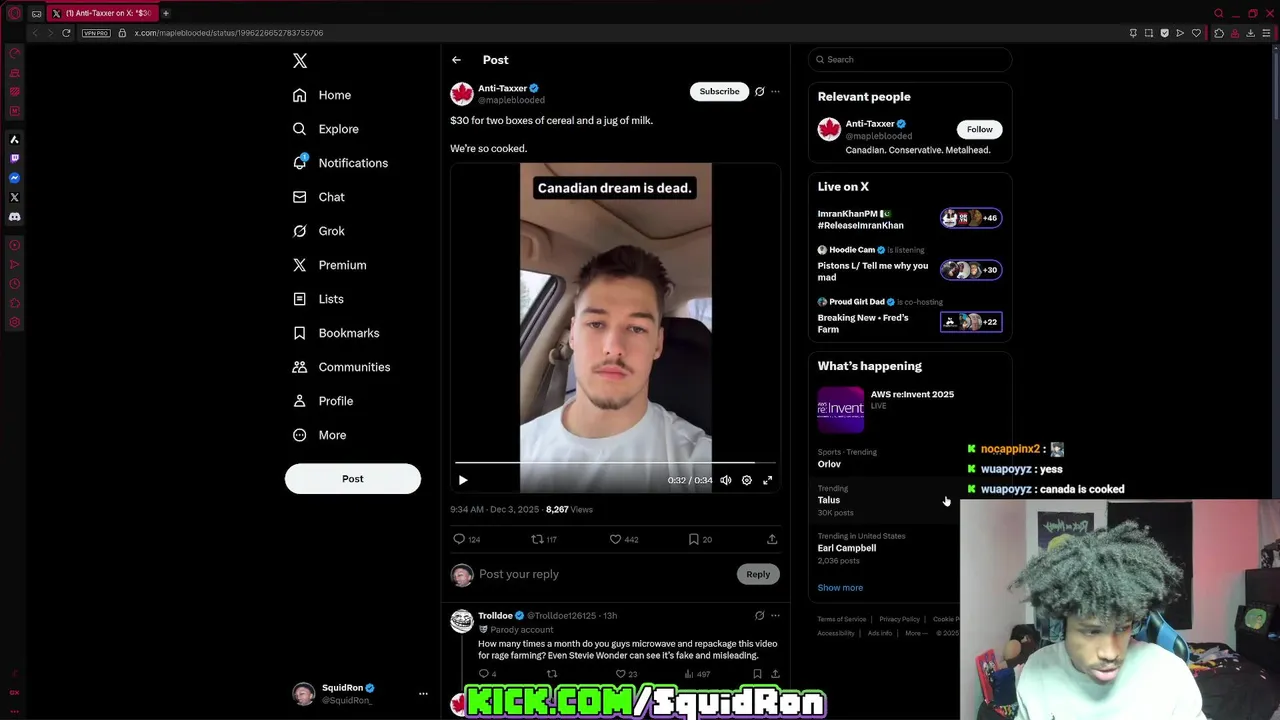Click Trolldoe's troll face avatar
1280x720 pixels.
click(461, 621)
